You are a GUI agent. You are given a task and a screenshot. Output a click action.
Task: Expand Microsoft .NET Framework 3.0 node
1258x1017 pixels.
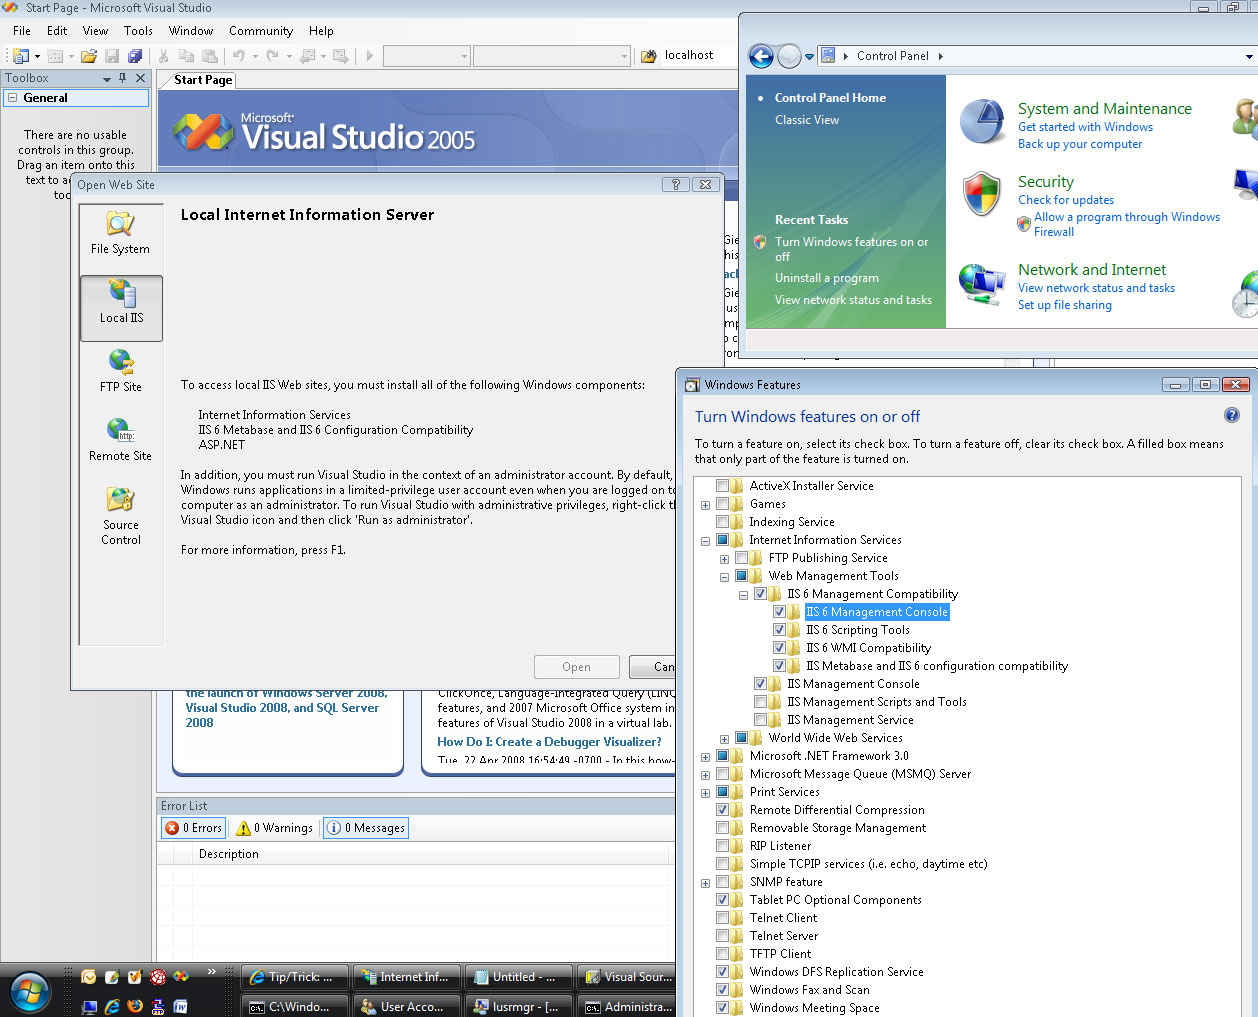coord(705,757)
